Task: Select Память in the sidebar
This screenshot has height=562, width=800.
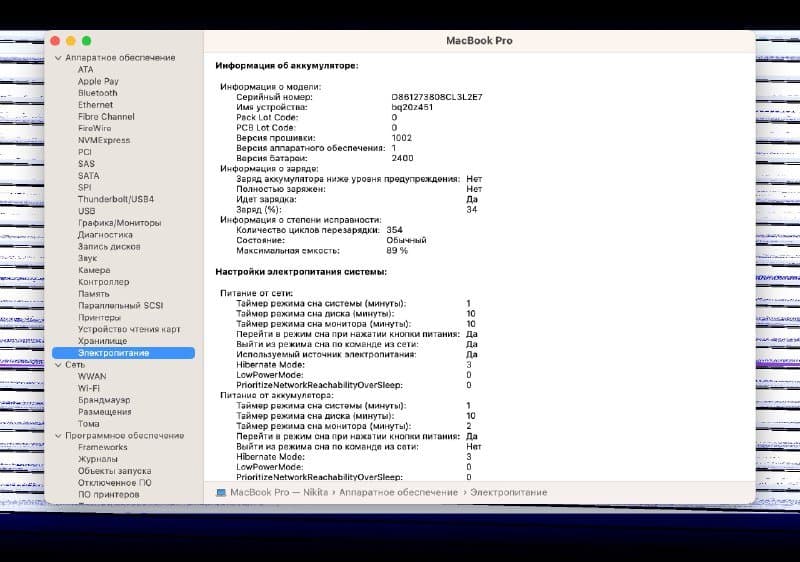Action: tap(93, 294)
